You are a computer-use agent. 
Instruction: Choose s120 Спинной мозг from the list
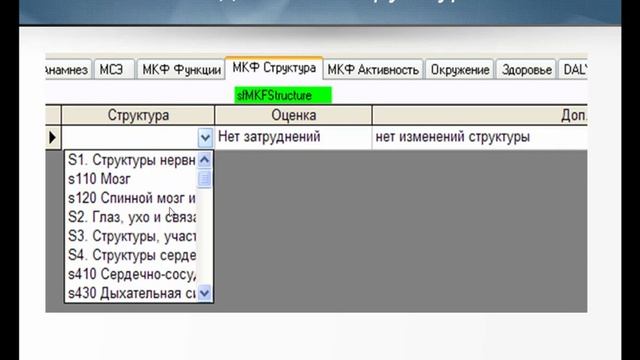131,198
